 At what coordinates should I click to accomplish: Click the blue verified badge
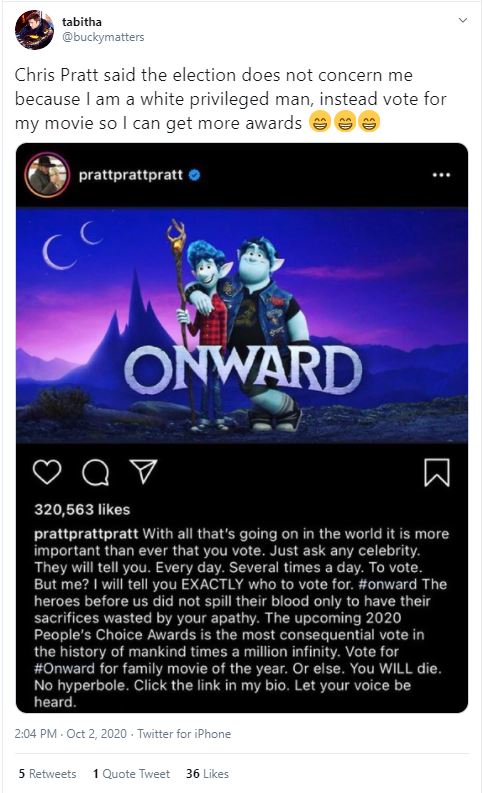click(x=194, y=175)
